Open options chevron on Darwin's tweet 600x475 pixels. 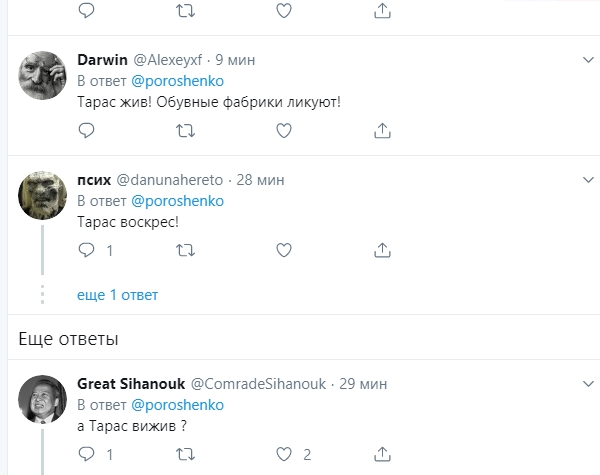point(589,60)
